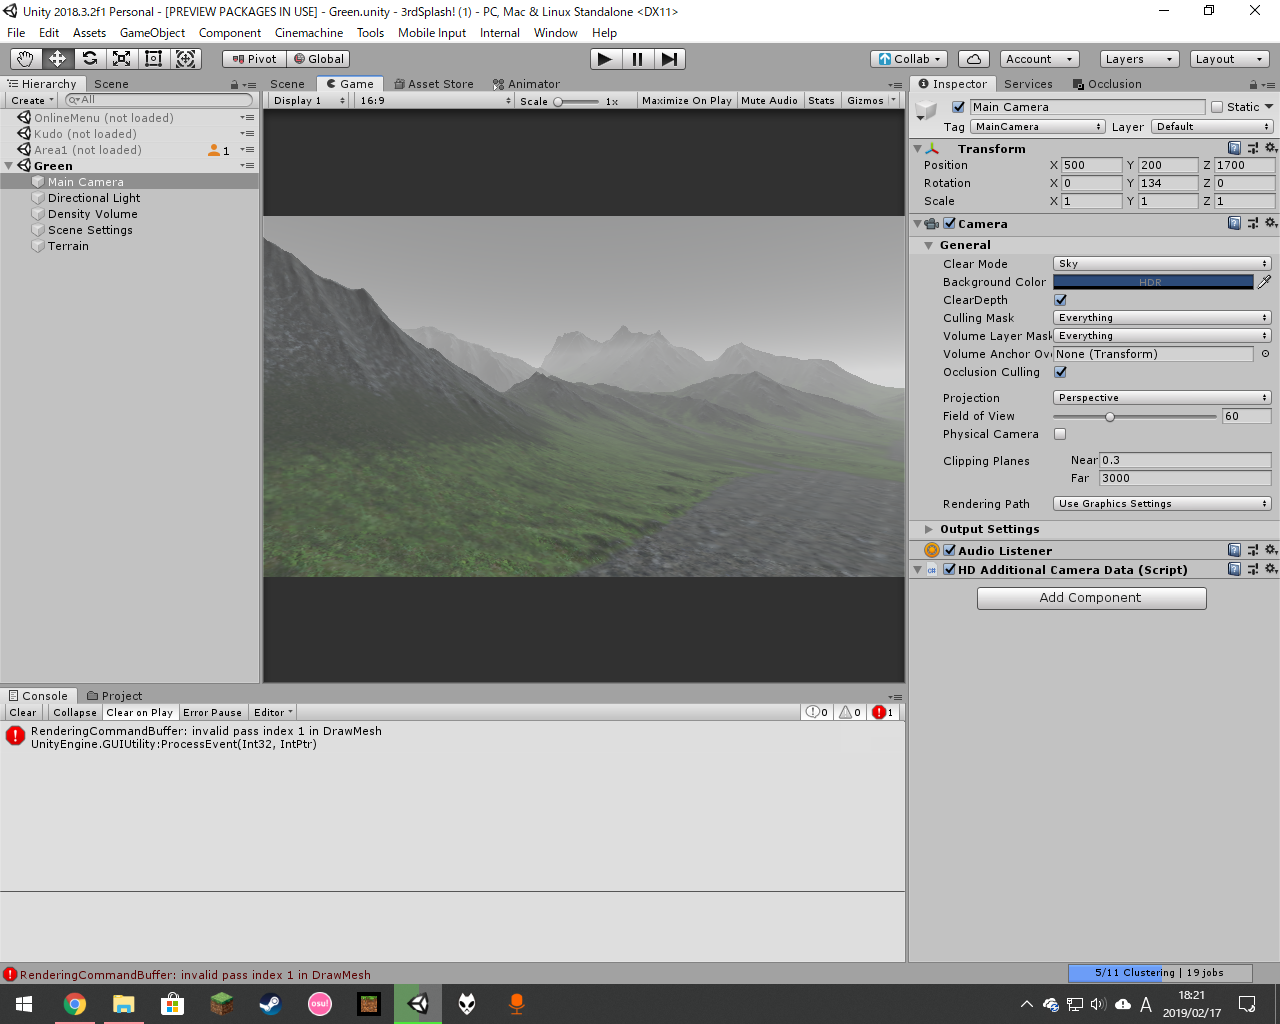The width and height of the screenshot is (1280, 1024).
Task: Adjust the Field of View slider
Action: (x=1110, y=416)
